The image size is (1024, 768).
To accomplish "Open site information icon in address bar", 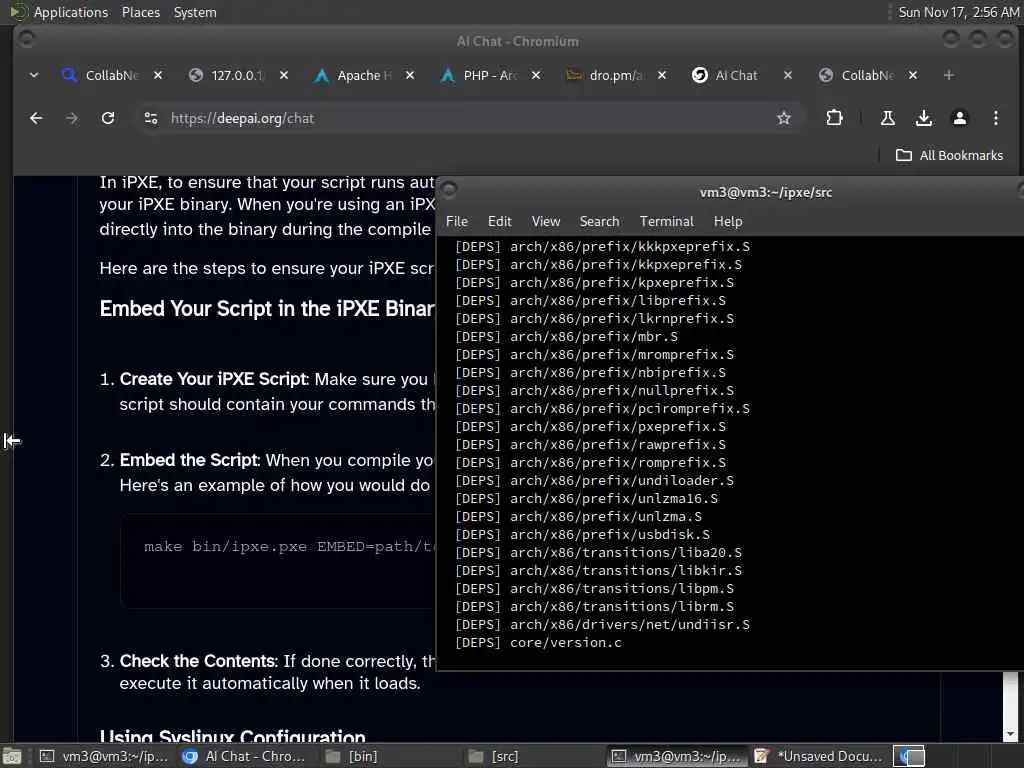I will [x=151, y=118].
